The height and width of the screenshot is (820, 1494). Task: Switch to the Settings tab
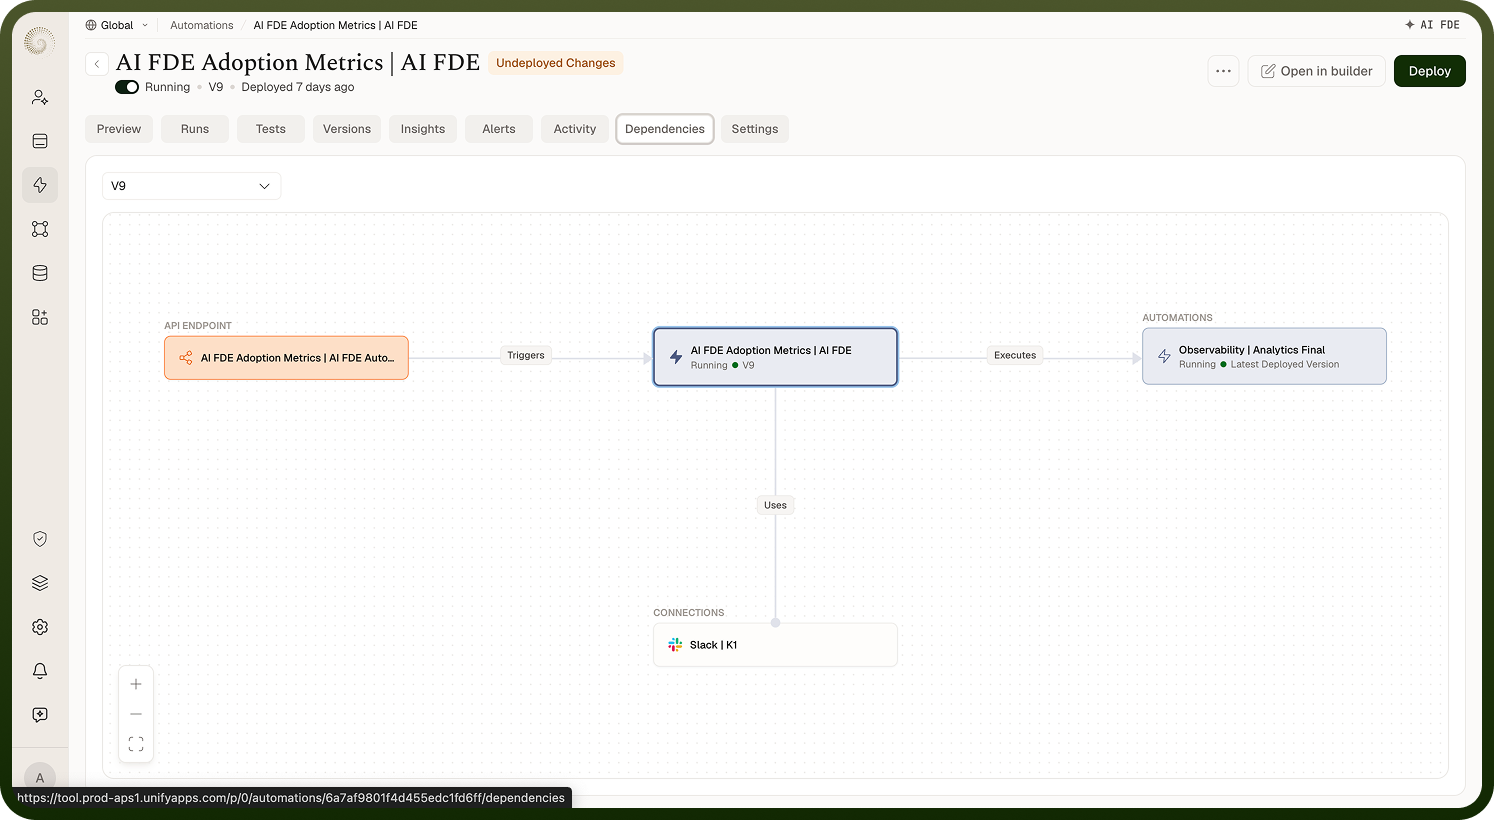point(755,129)
